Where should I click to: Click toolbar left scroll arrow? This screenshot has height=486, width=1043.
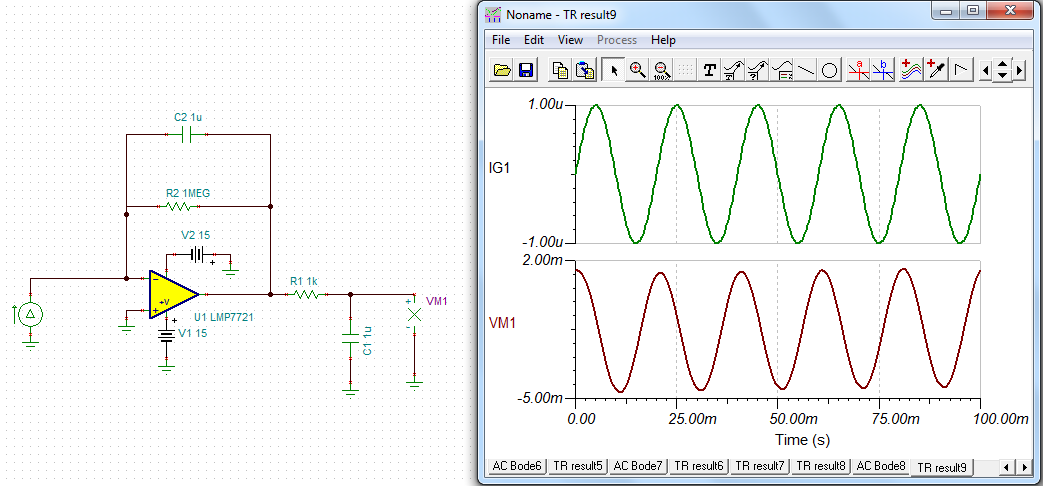(986, 70)
